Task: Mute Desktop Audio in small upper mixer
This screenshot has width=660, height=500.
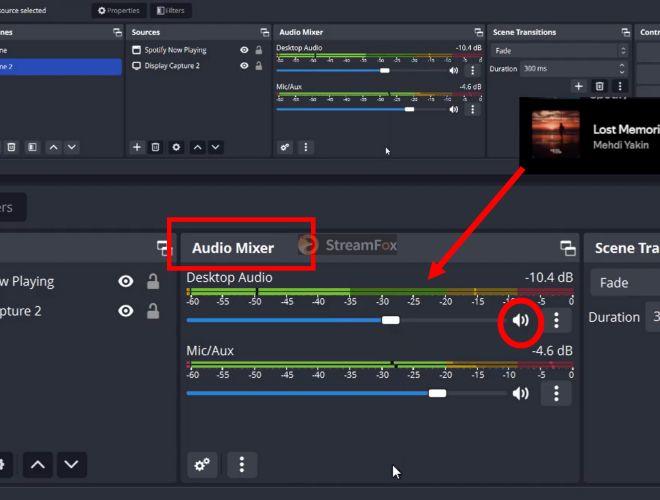Action: (453, 70)
